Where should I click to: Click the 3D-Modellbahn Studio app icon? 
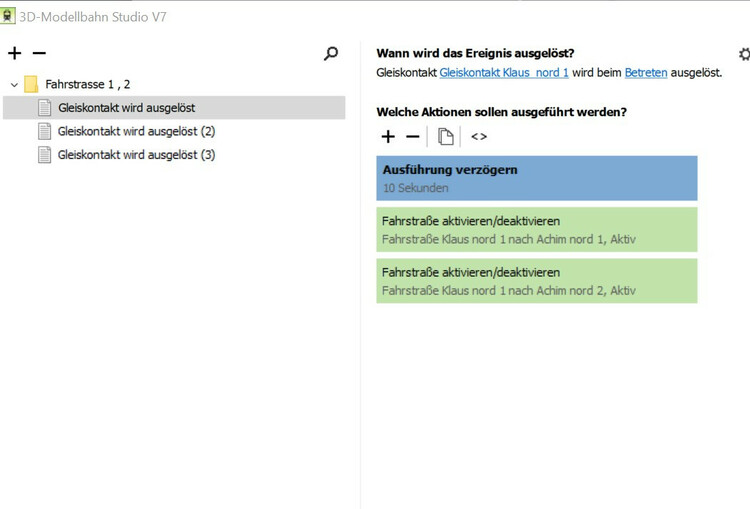click(9, 16)
